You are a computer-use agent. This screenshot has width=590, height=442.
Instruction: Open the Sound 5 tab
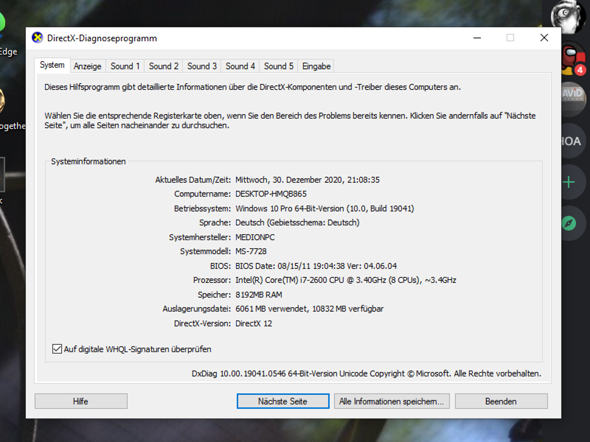point(278,66)
